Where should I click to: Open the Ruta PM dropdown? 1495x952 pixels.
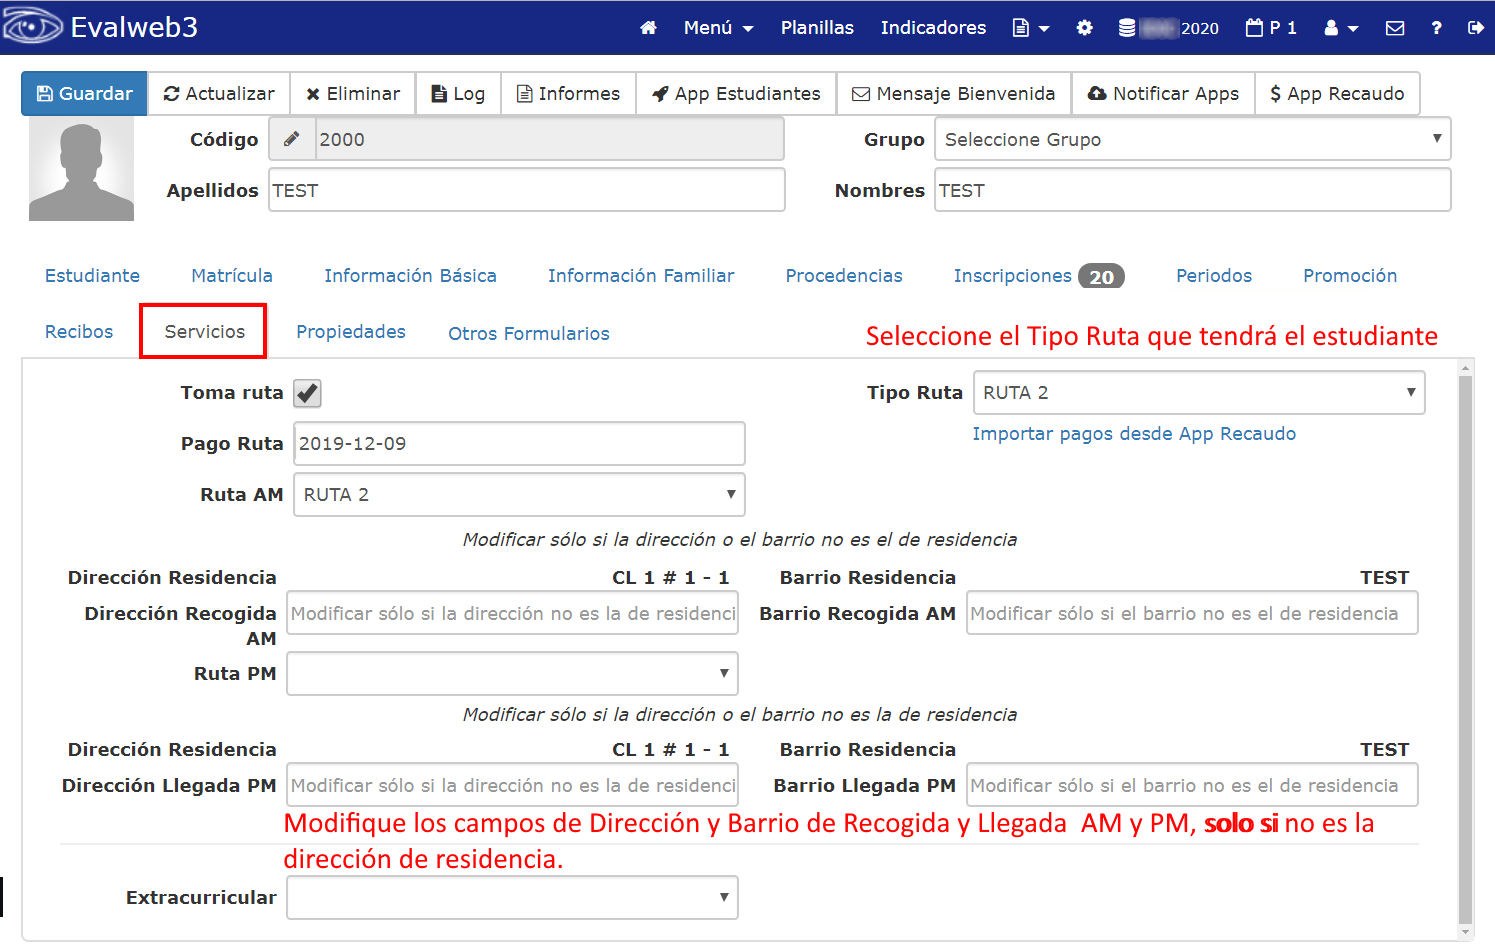point(512,673)
